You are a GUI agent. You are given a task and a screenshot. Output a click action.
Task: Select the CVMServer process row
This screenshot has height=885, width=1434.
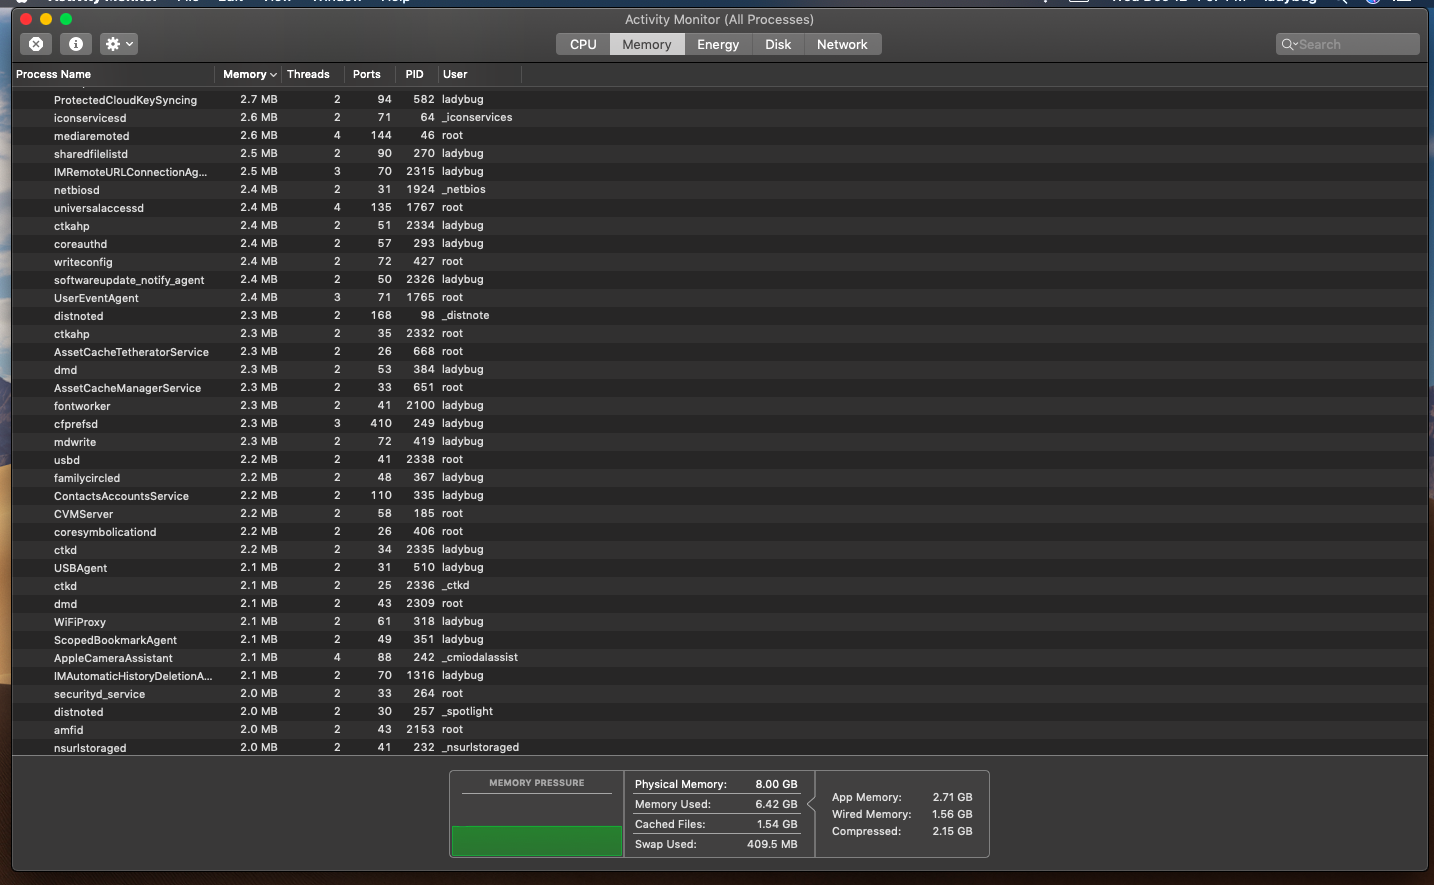pyautogui.click(x=719, y=514)
